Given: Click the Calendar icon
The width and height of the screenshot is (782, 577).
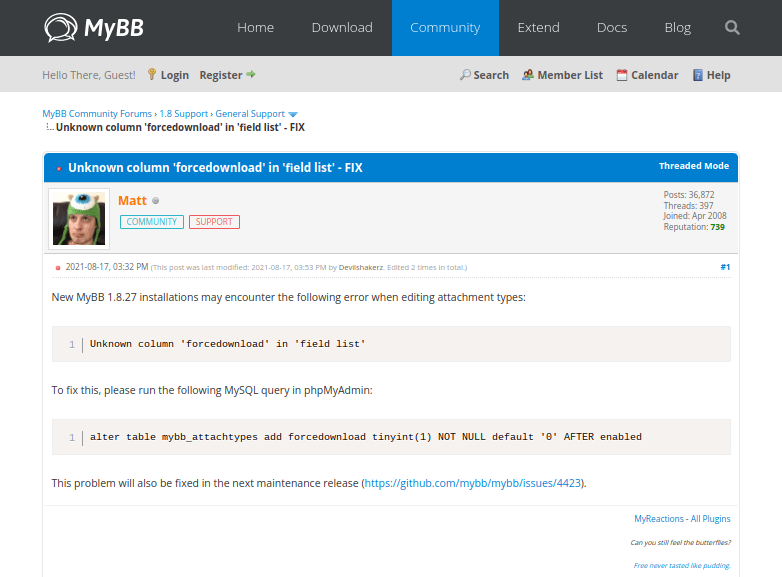Looking at the screenshot, I should click(621, 75).
